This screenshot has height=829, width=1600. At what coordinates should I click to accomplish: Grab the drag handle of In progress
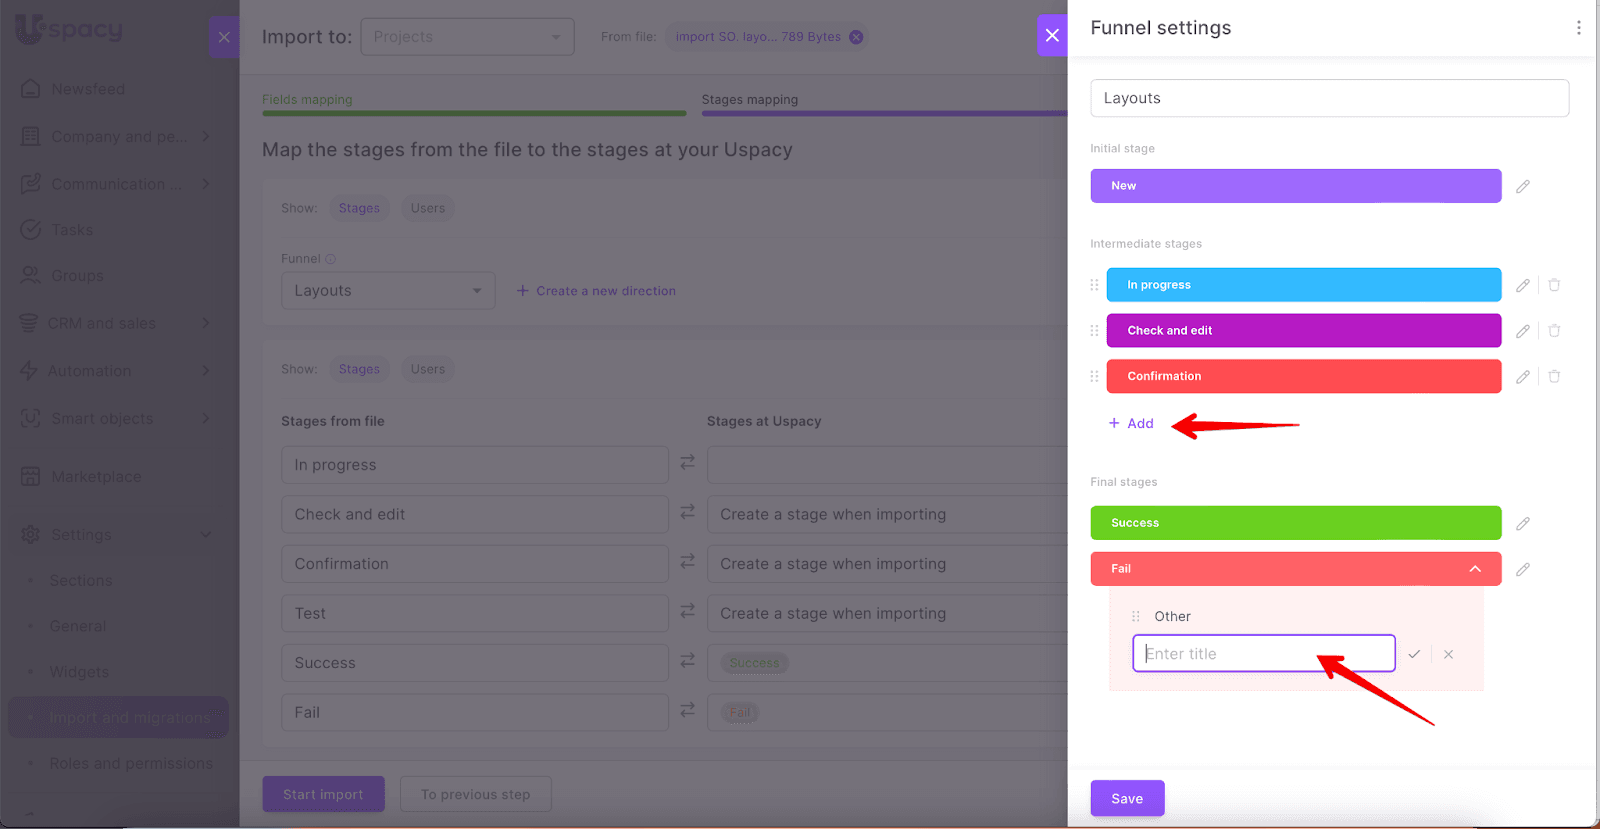coord(1094,285)
